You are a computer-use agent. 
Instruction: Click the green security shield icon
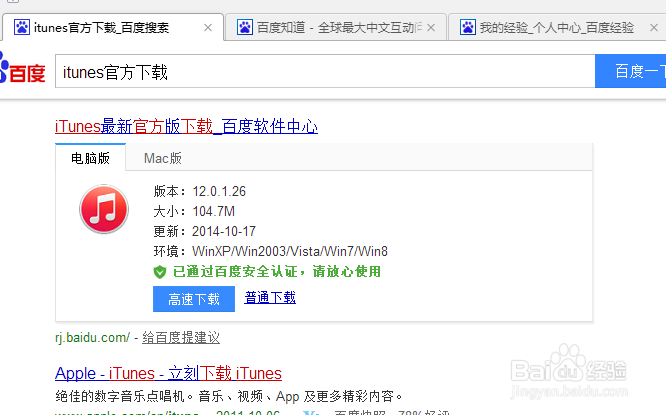click(160, 272)
